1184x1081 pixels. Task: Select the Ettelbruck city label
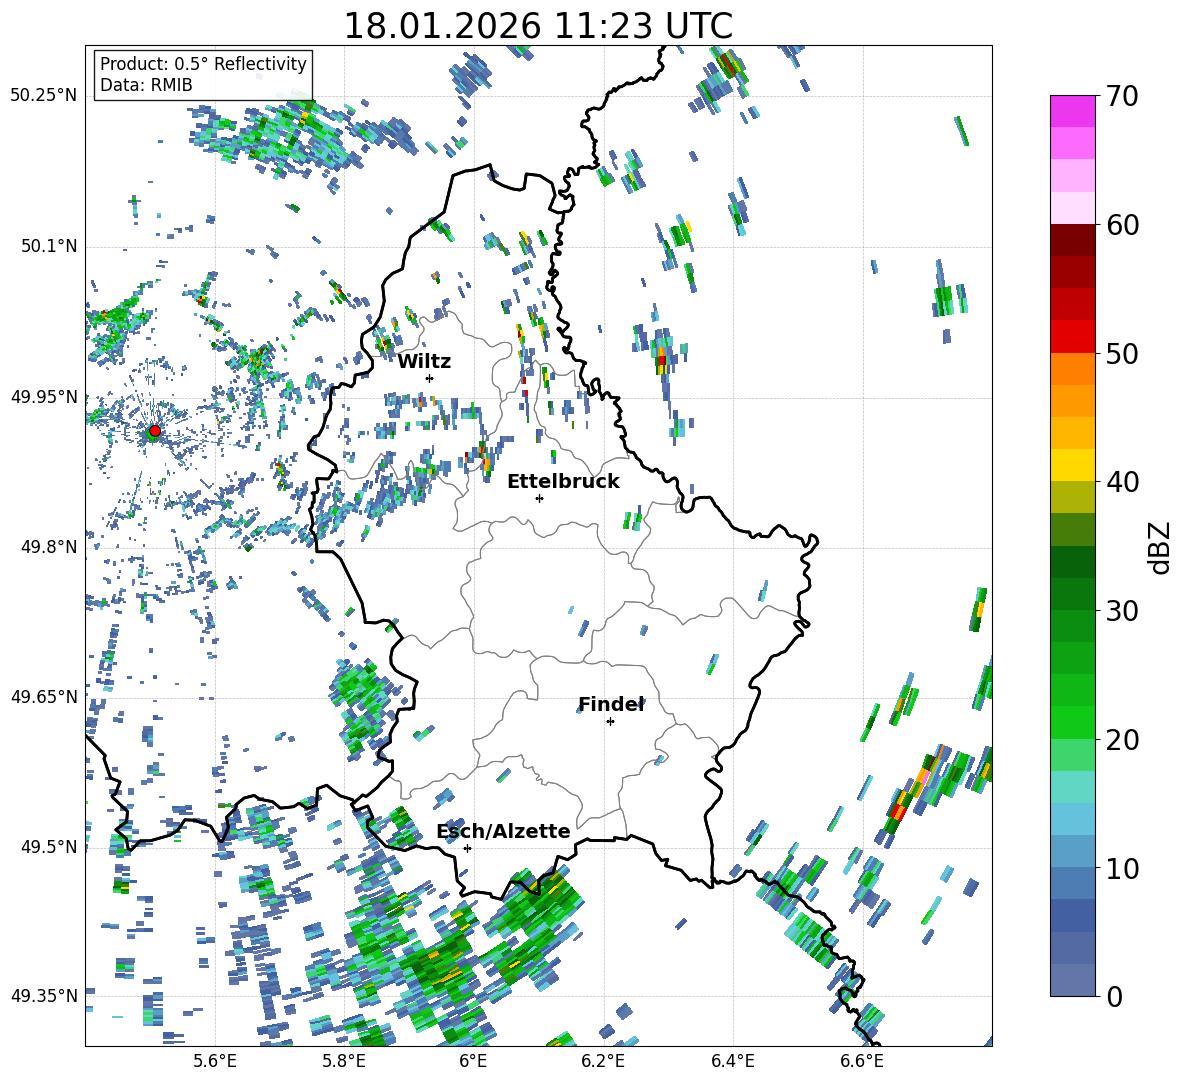[563, 482]
